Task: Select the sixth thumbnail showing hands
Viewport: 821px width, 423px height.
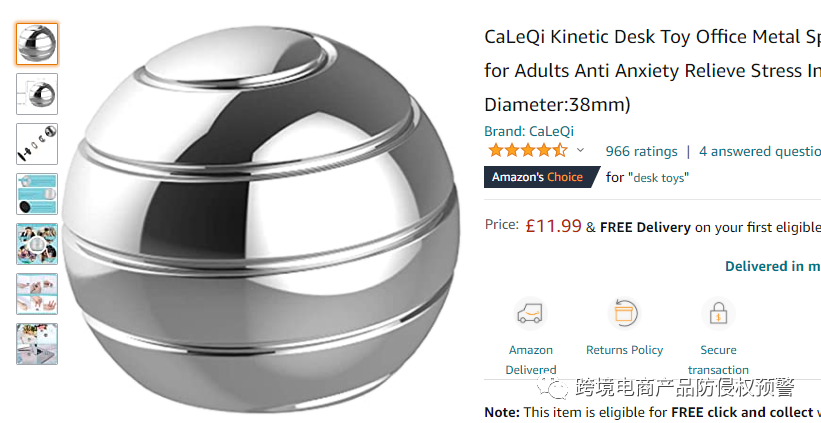Action: 37,294
